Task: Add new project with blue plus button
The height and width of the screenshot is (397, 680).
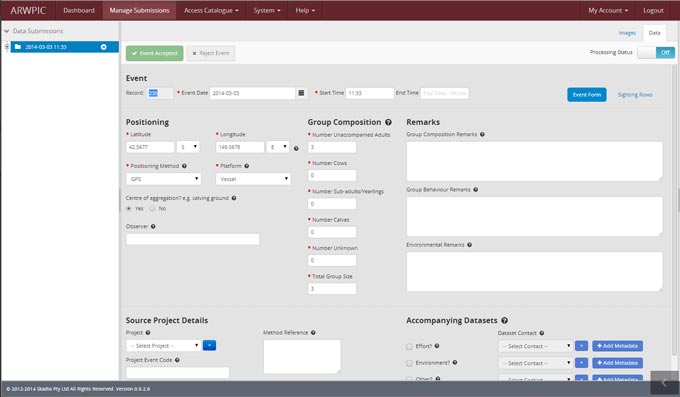Action: 209,345
